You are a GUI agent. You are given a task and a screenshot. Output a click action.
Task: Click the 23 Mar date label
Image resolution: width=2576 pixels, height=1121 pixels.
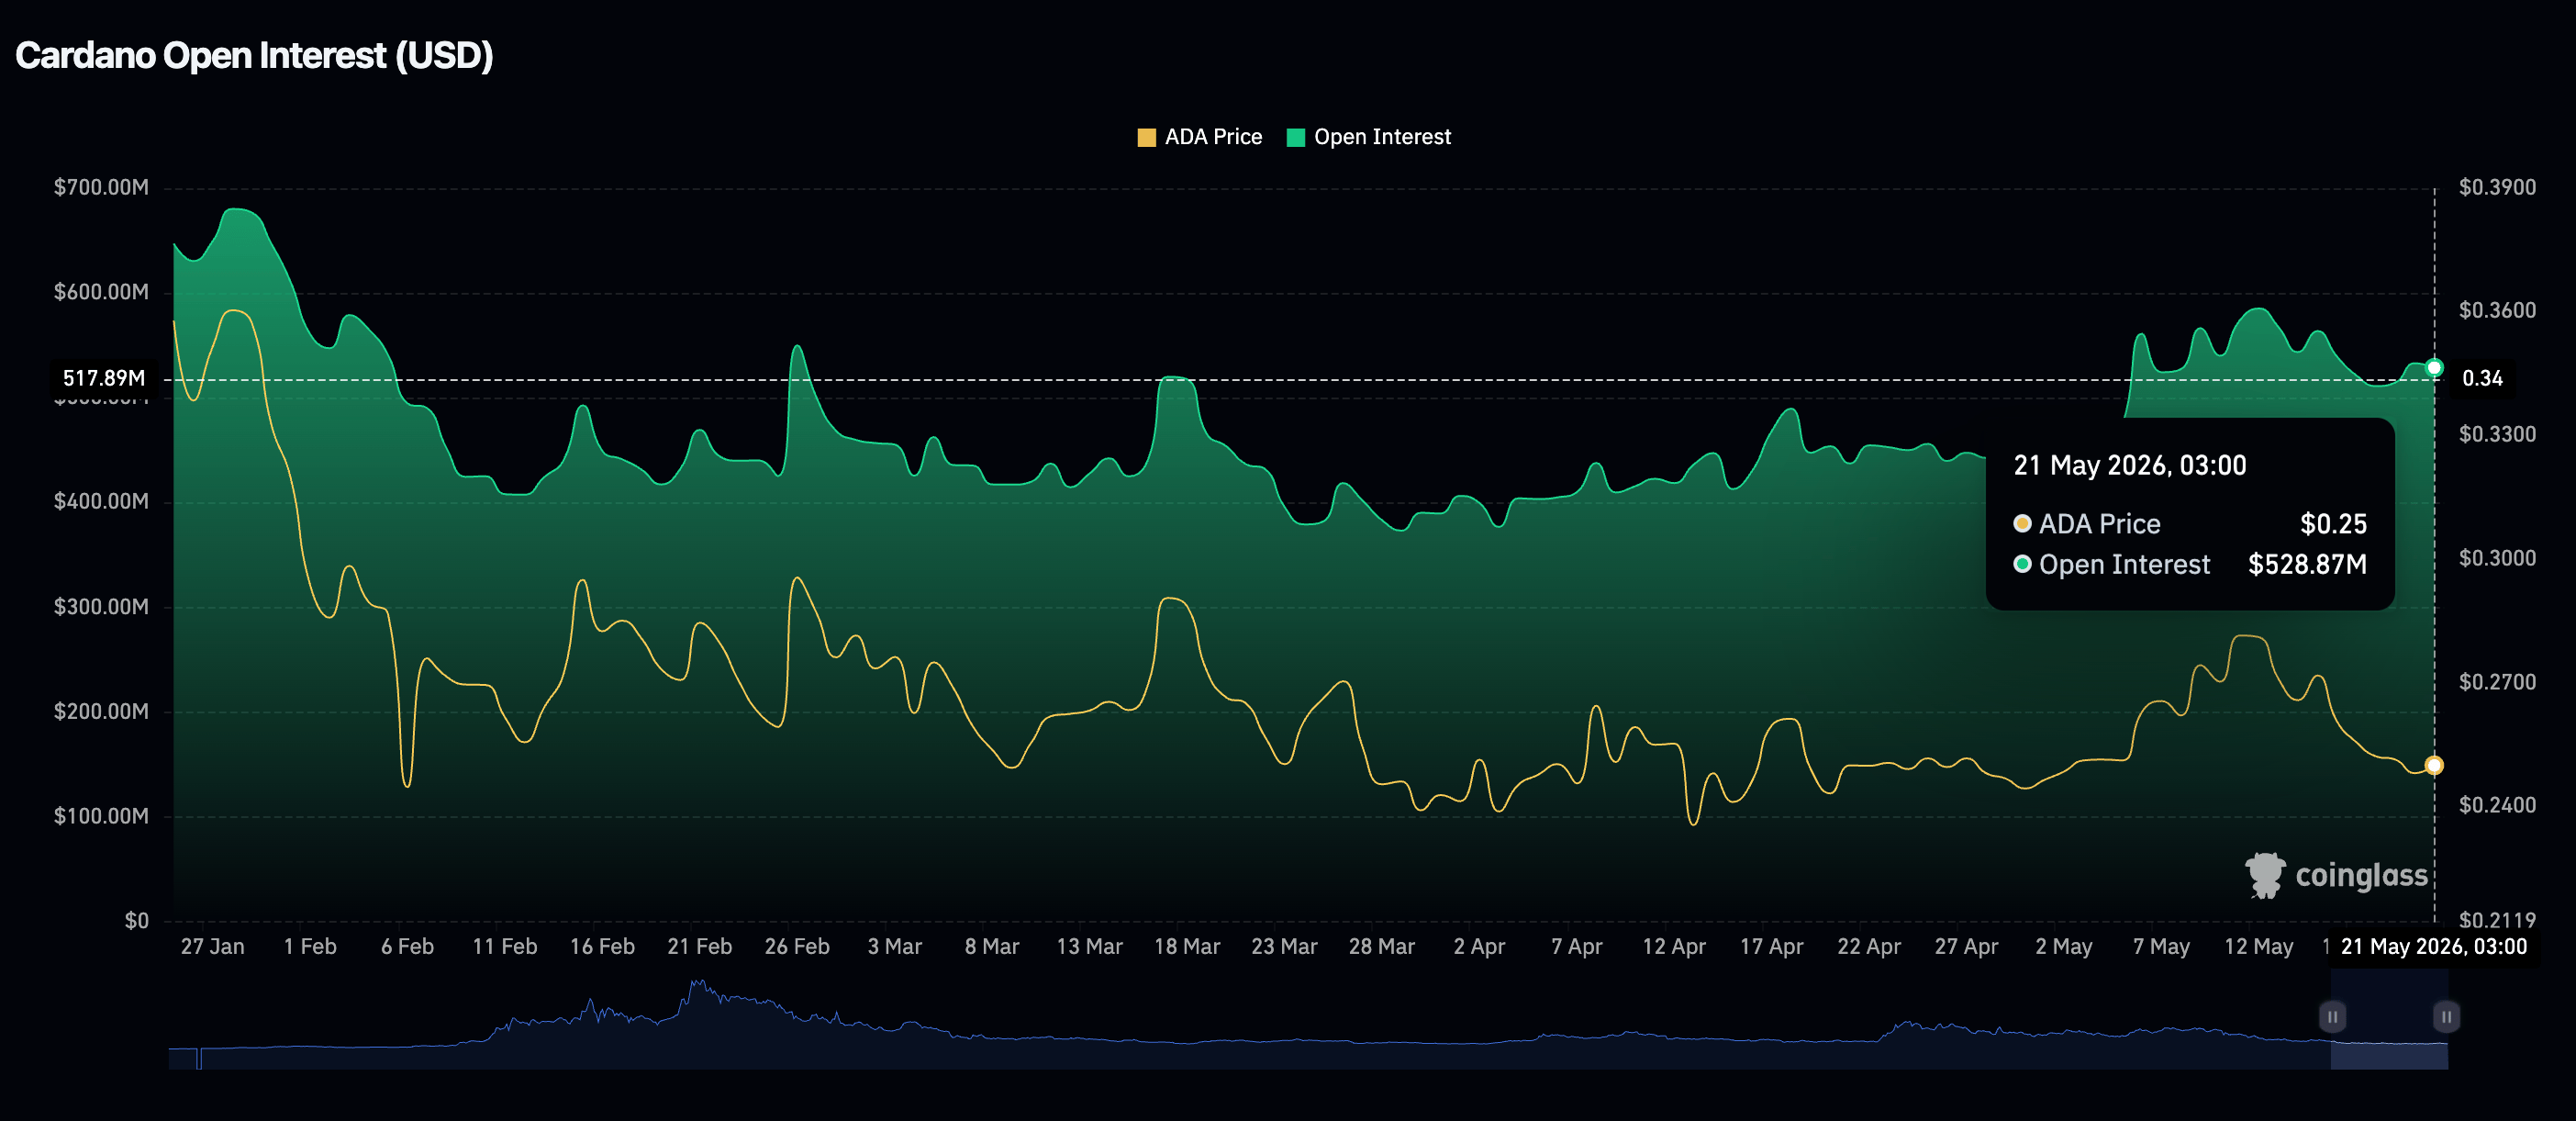[x=1284, y=946]
